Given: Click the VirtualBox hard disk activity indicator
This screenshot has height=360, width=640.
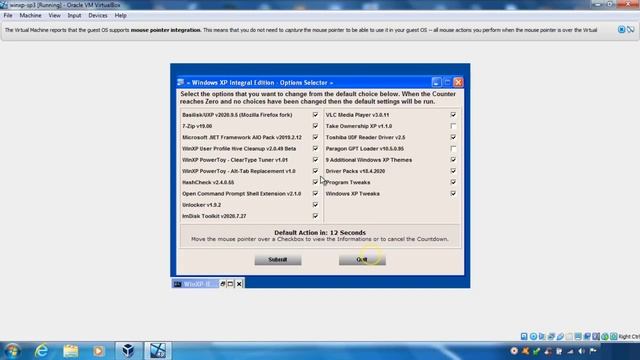Looking at the screenshot, I should tap(524, 336).
